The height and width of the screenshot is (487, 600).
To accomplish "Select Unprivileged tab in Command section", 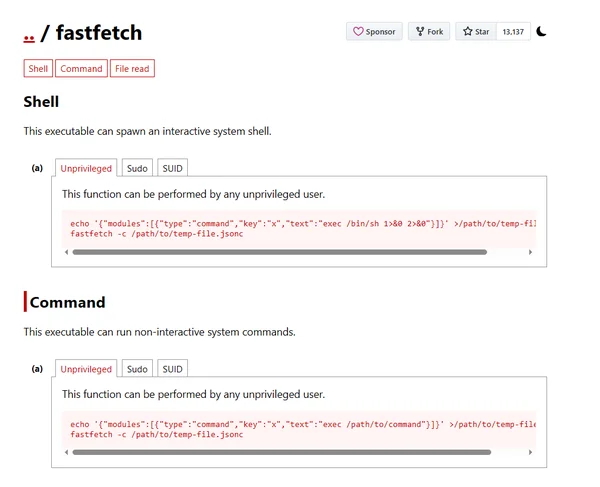I will pos(86,369).
